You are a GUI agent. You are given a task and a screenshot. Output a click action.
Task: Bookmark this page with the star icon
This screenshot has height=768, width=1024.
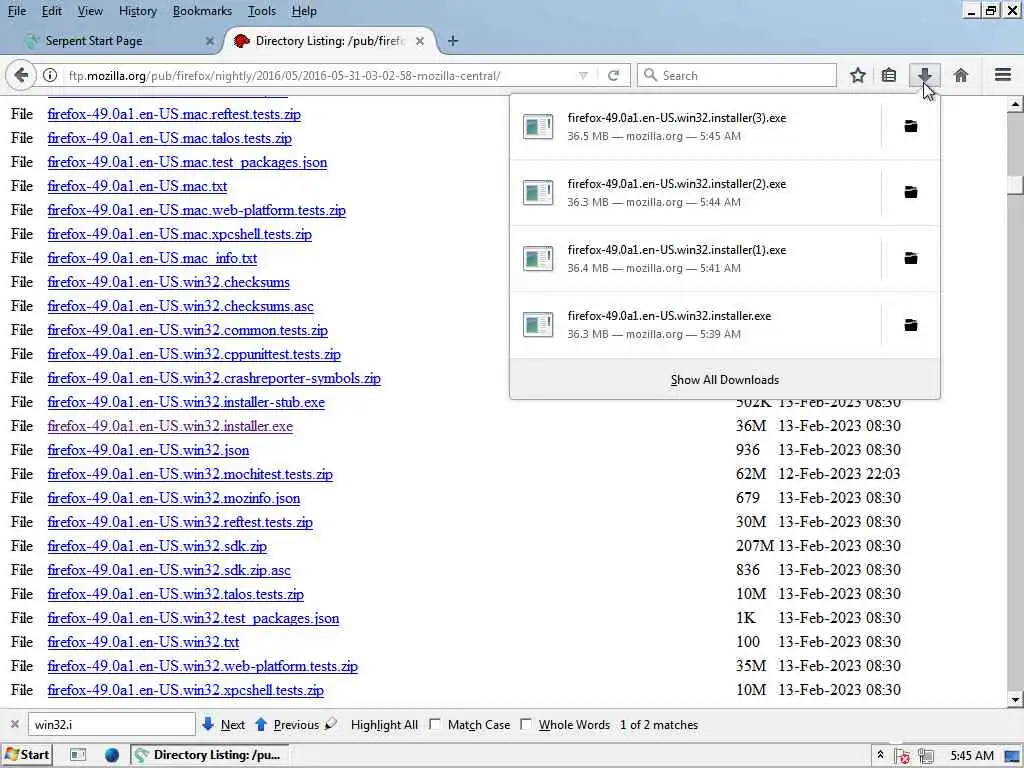pos(857,76)
